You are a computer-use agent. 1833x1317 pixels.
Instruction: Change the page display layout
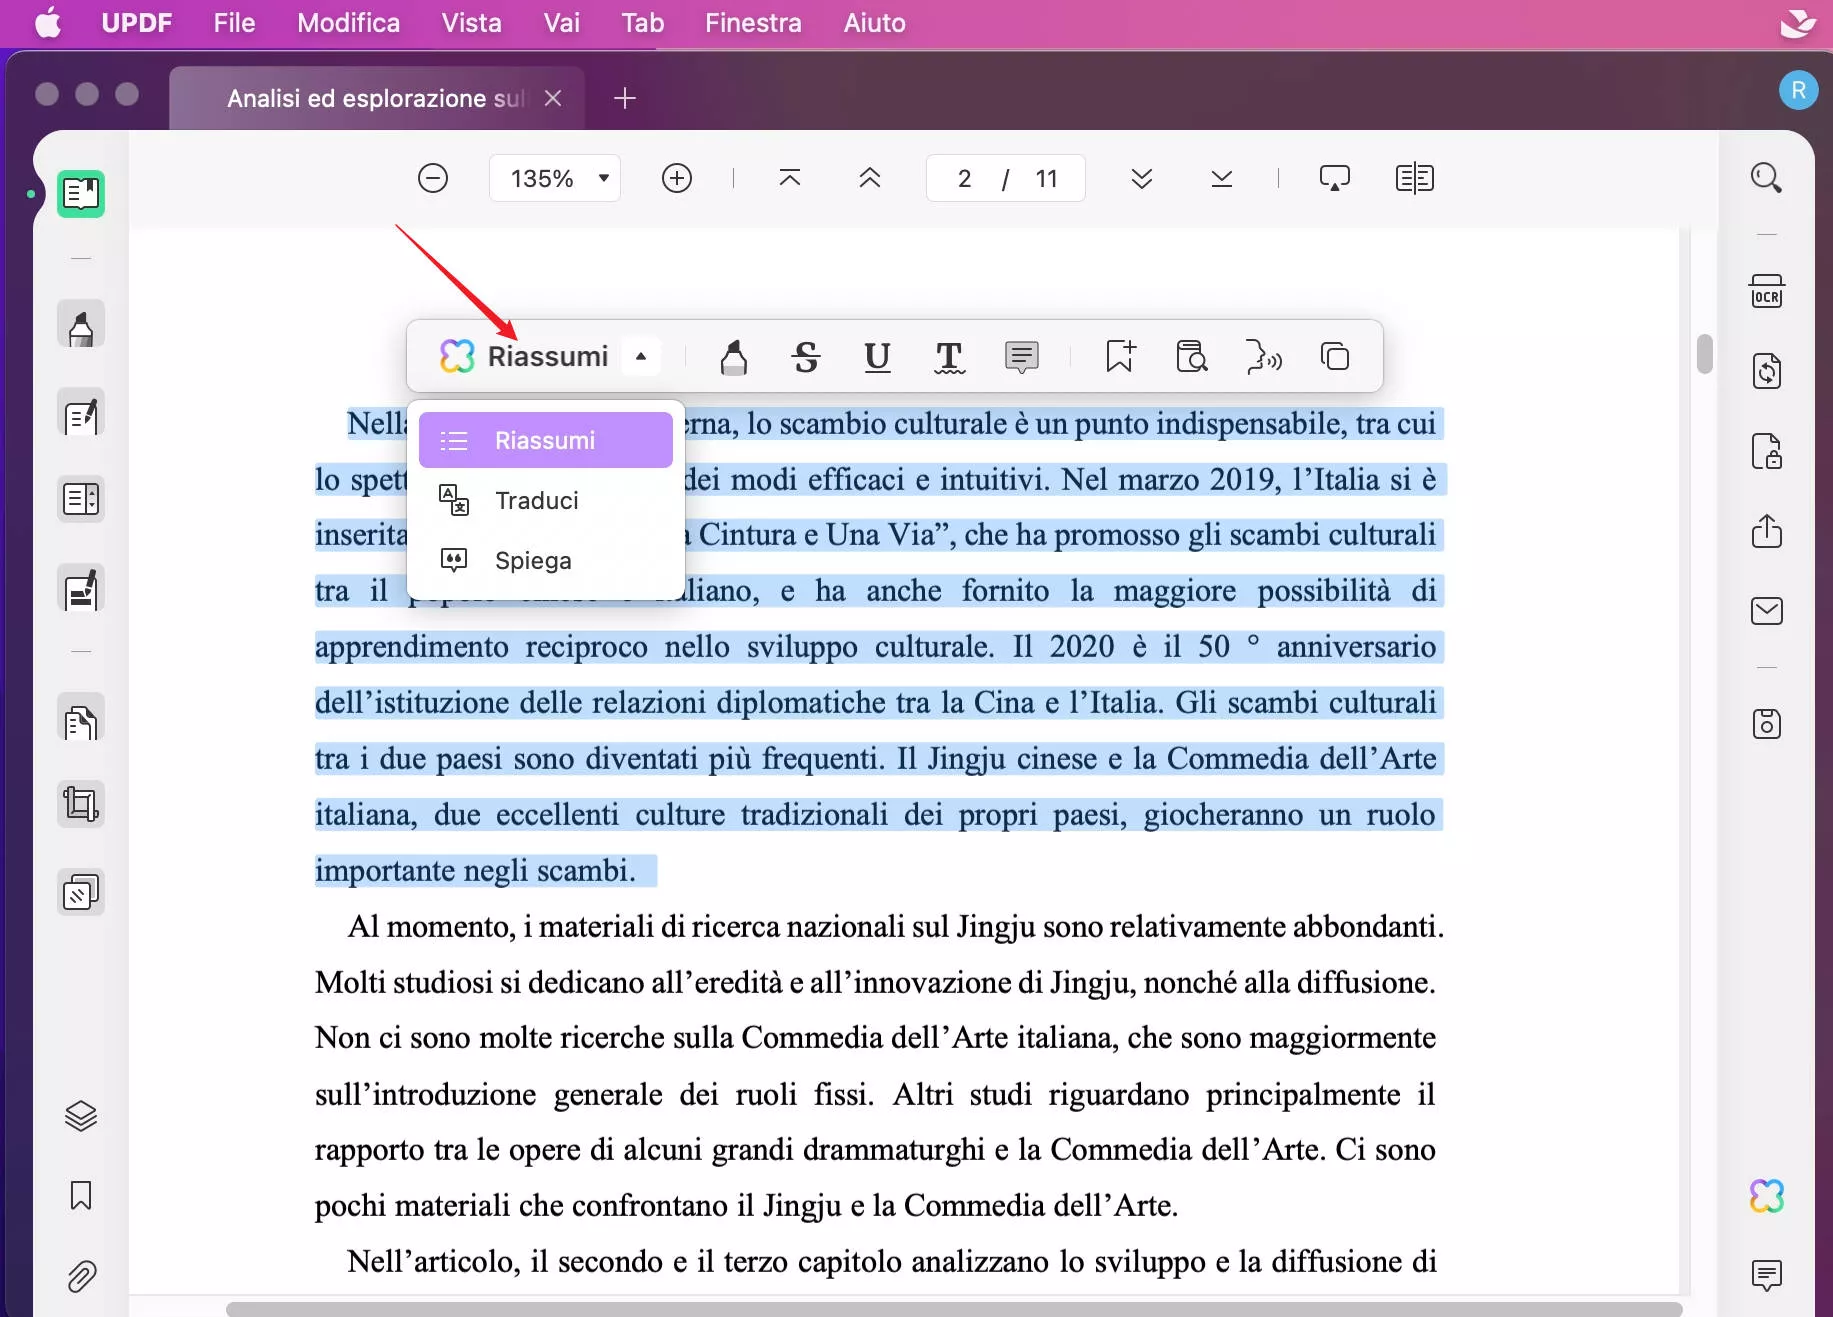coord(1414,178)
